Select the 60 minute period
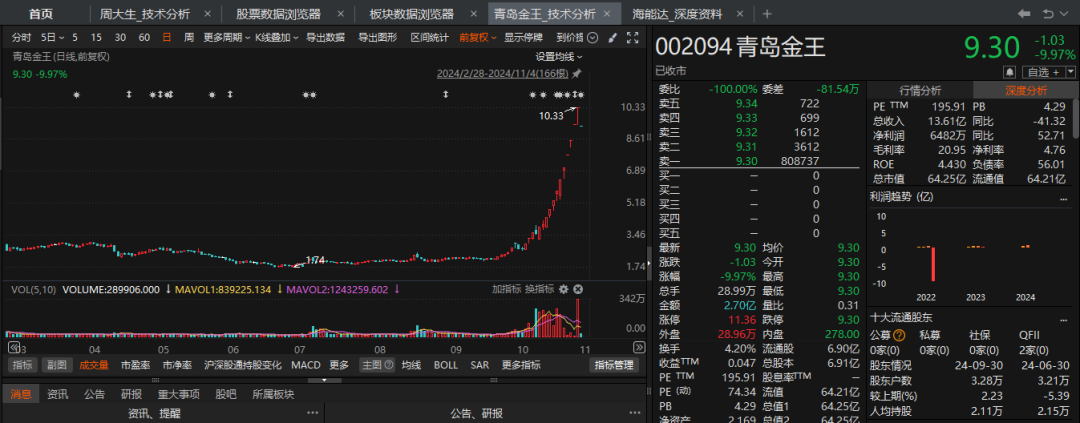 [144, 38]
